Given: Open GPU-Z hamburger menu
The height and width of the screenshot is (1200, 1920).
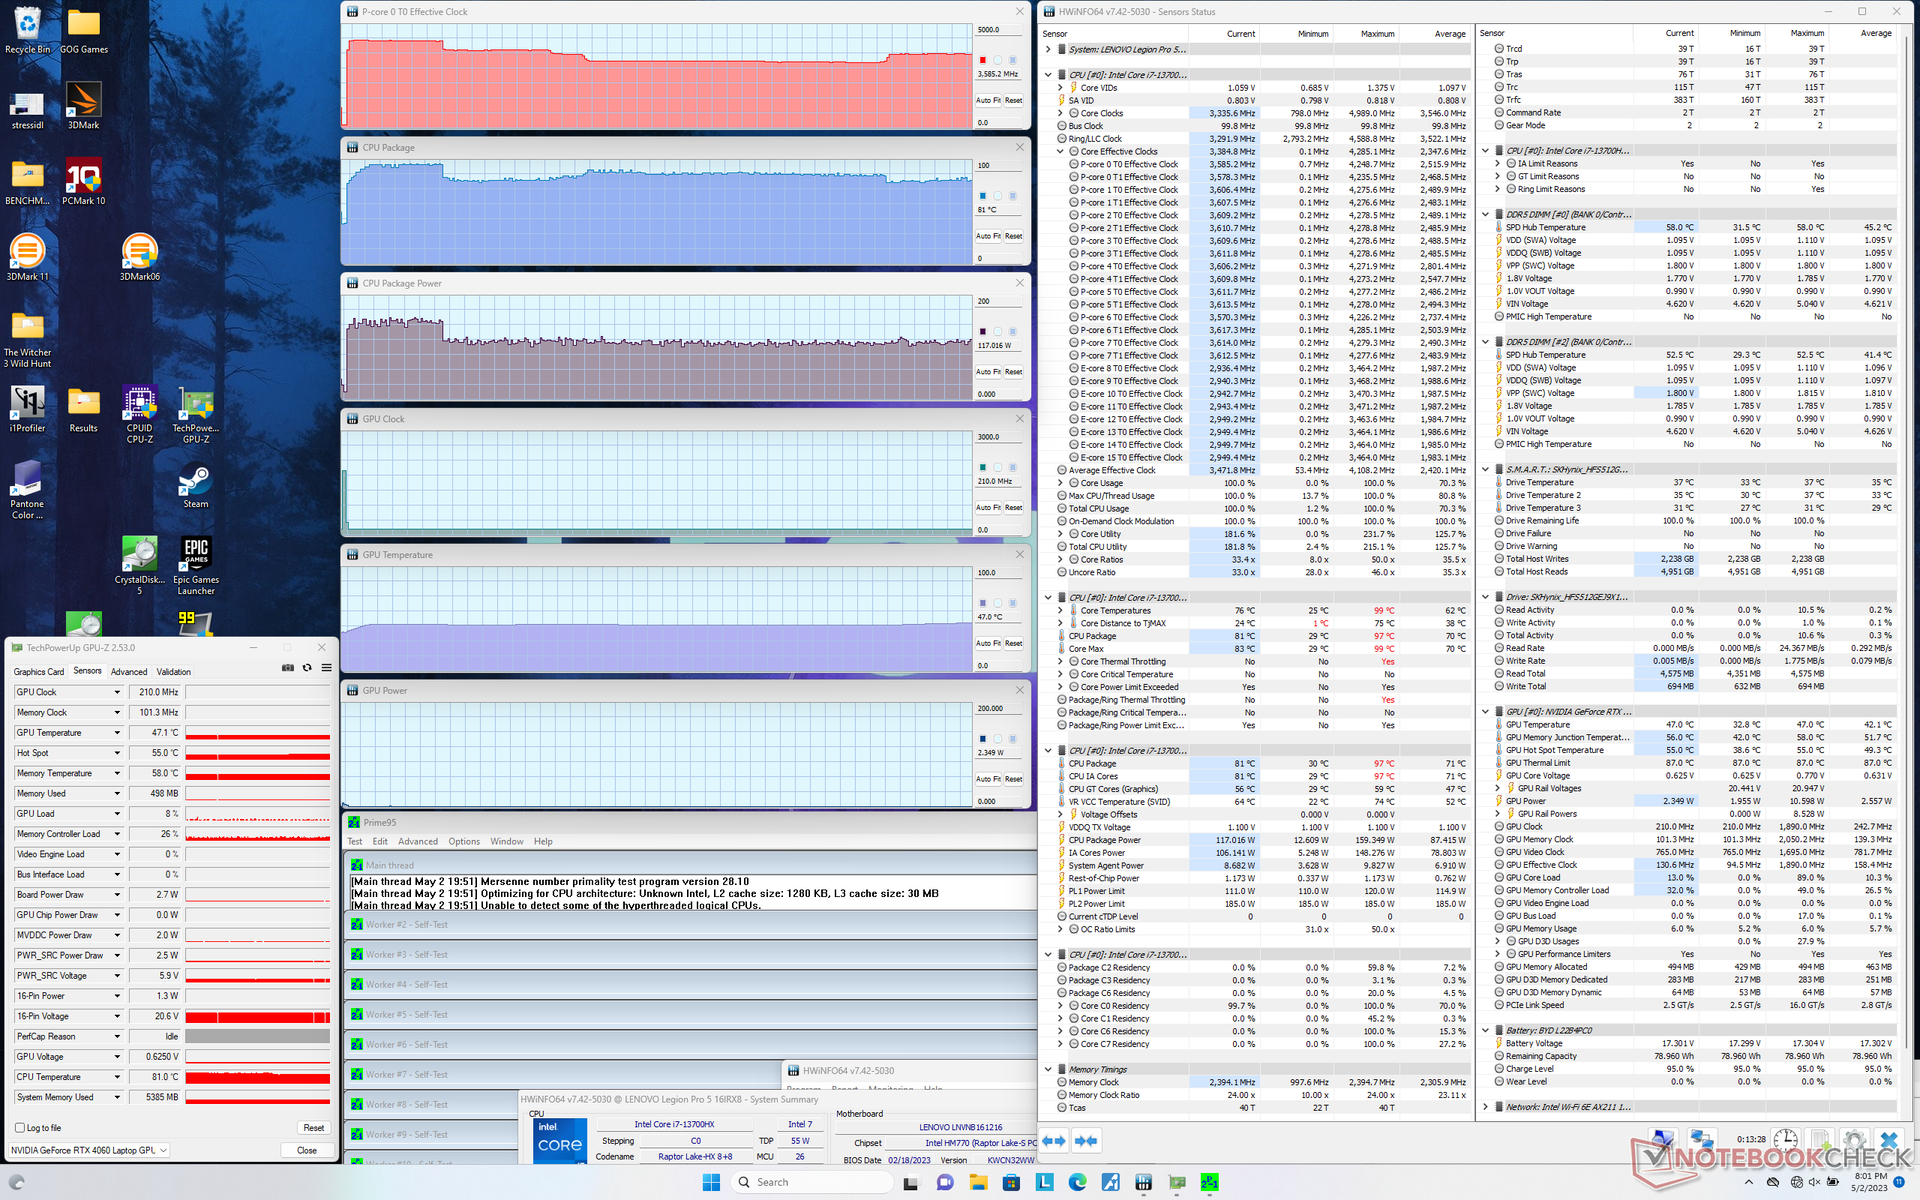Looking at the screenshot, I should (x=326, y=668).
